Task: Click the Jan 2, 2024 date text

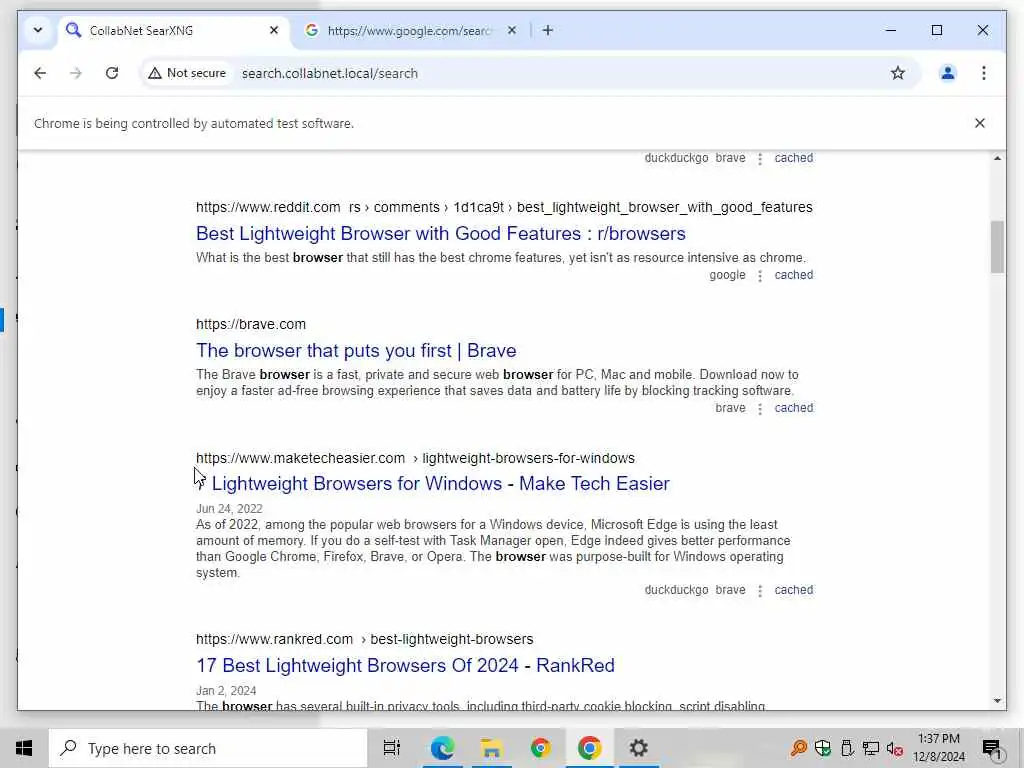Action: tap(226, 690)
